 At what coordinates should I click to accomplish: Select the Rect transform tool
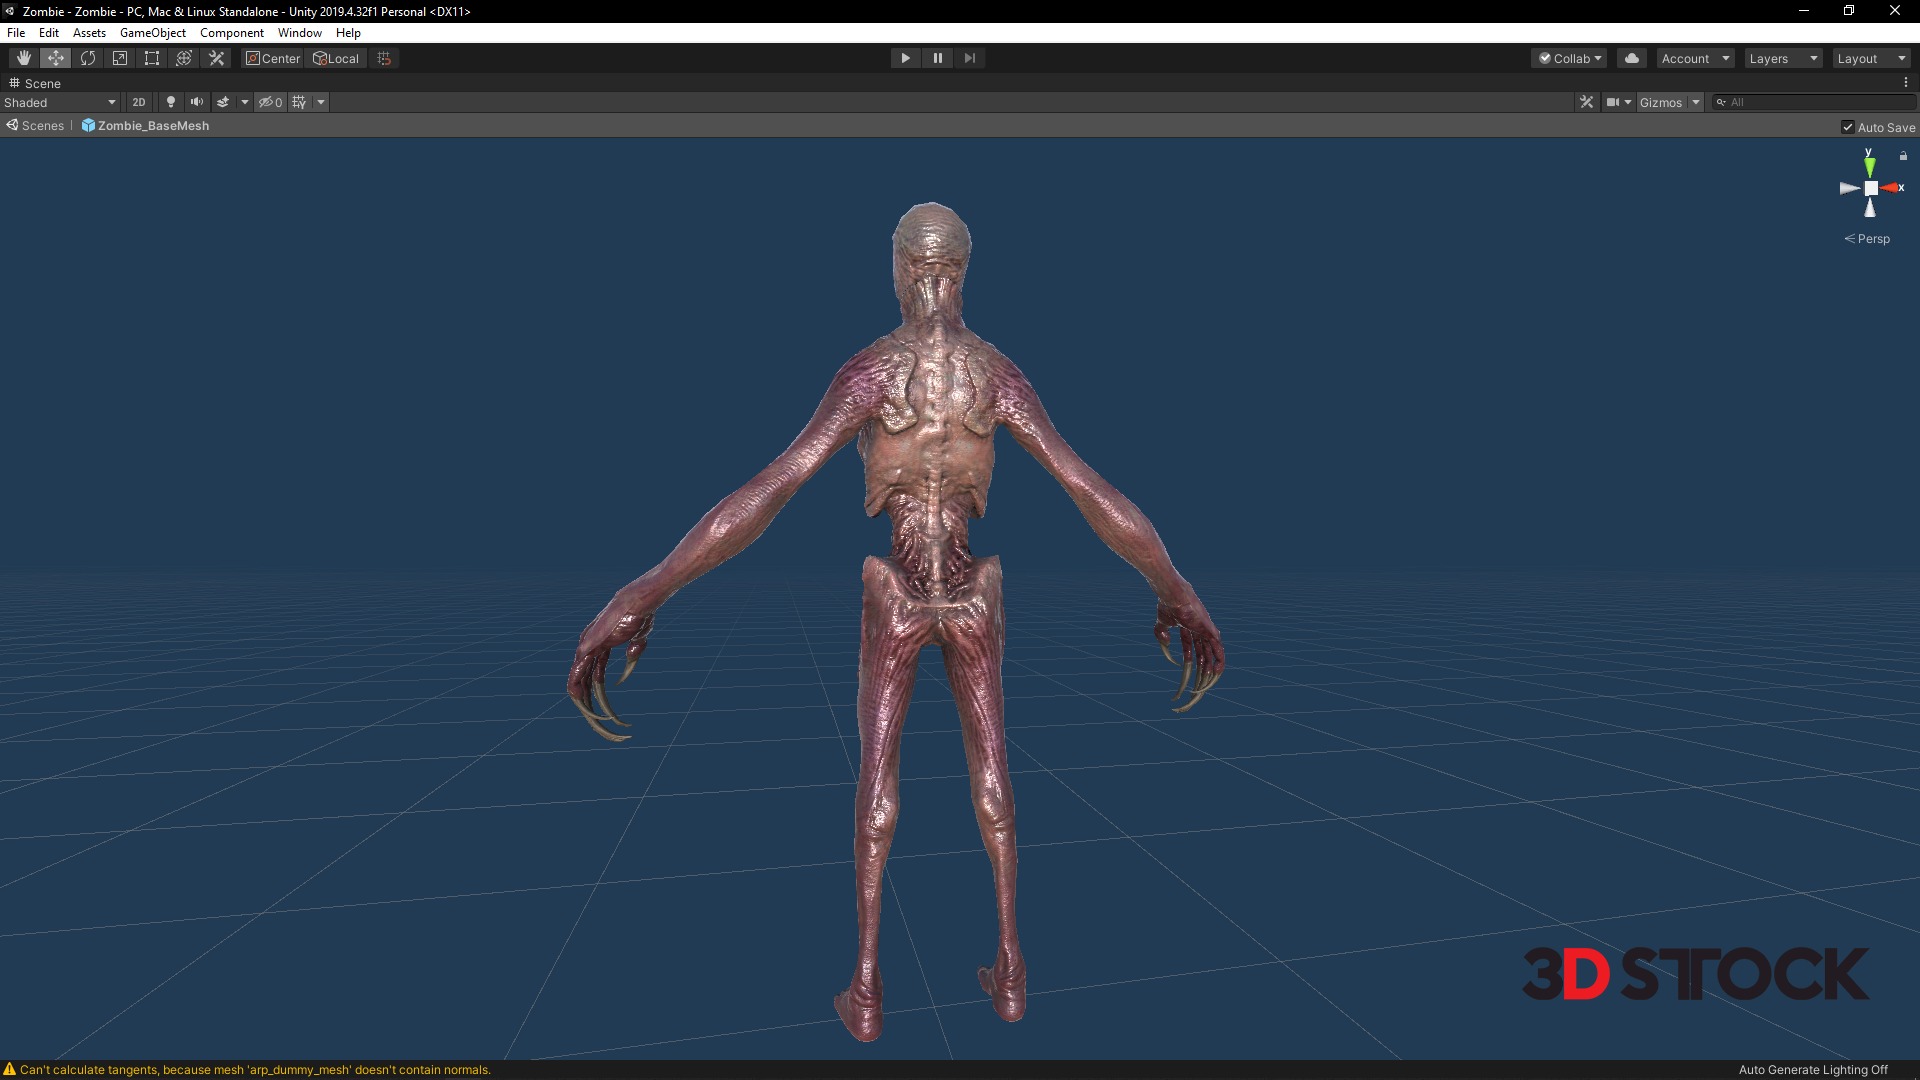click(152, 58)
